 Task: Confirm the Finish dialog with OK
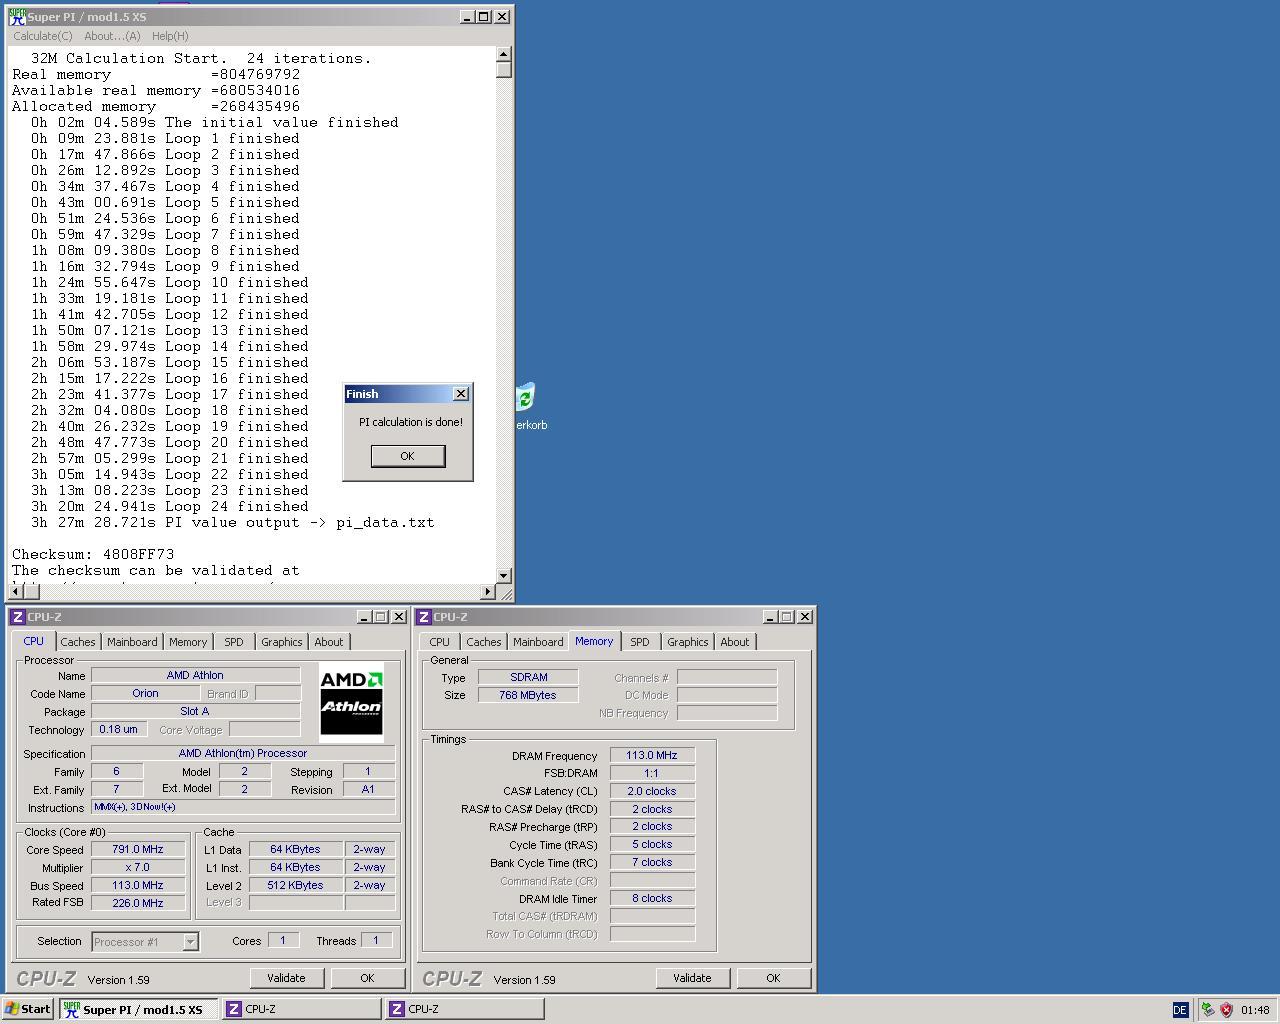[407, 456]
